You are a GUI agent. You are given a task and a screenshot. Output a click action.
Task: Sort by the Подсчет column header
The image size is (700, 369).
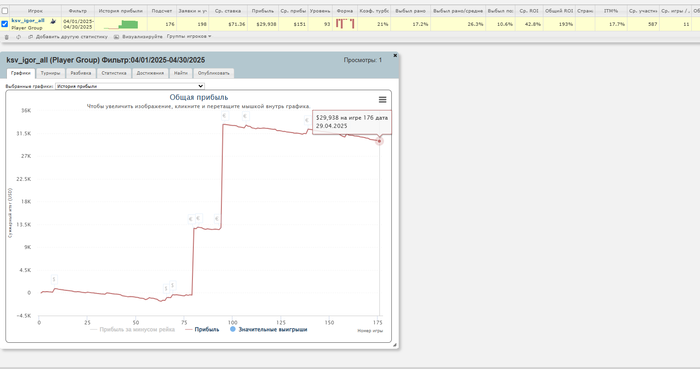tap(162, 11)
